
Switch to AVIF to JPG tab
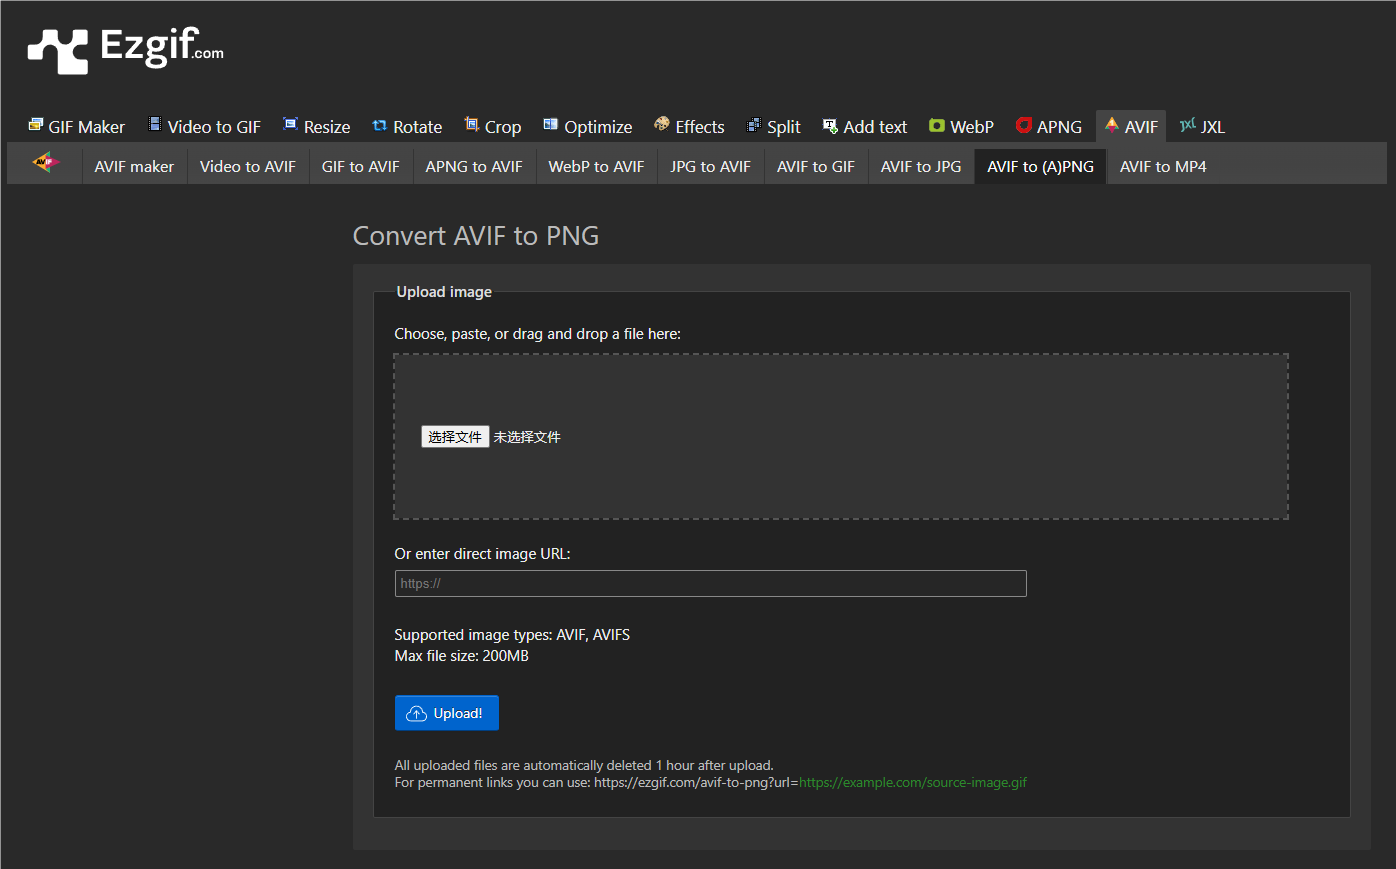(920, 167)
